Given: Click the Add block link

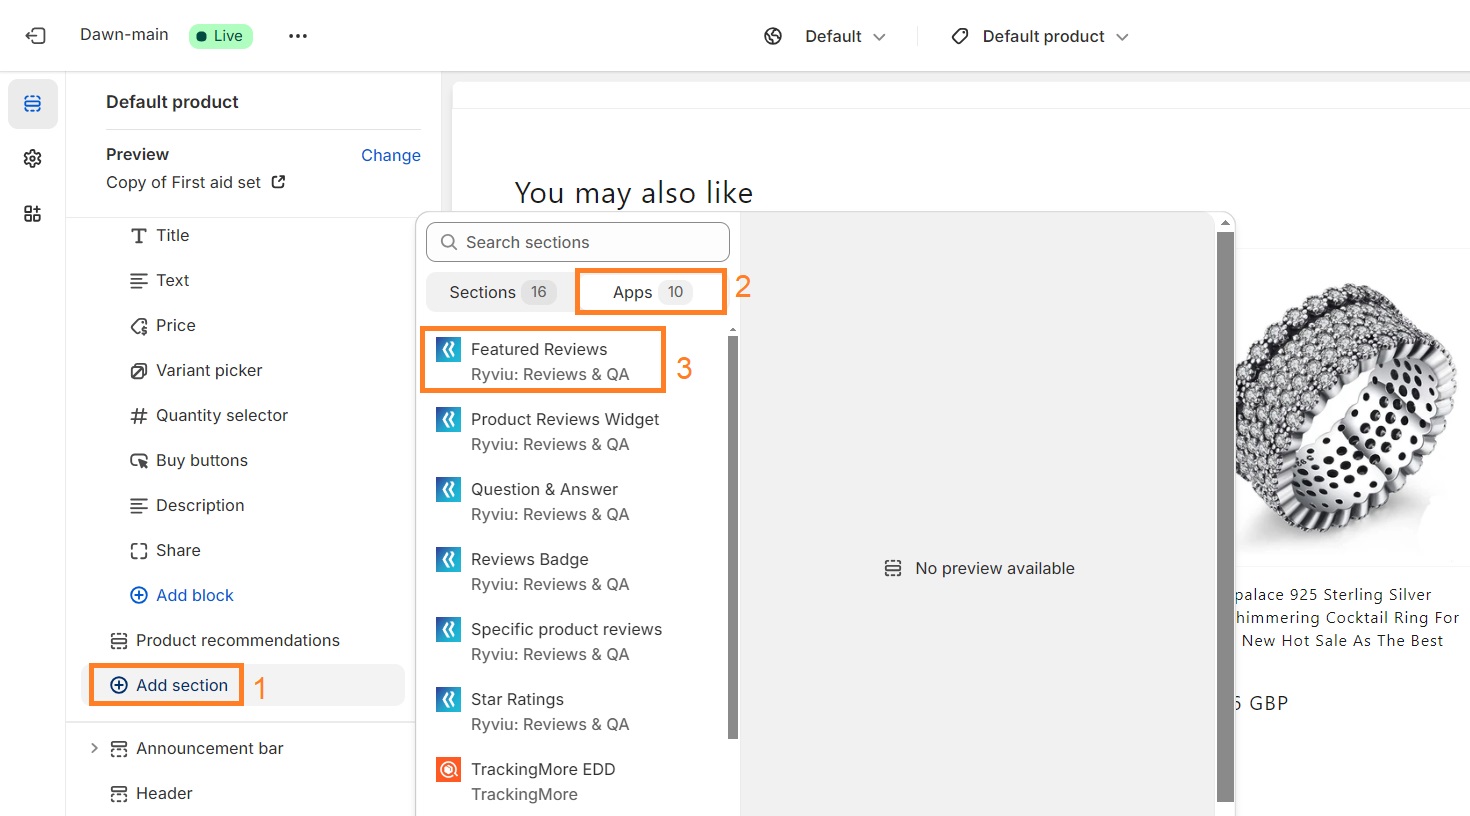Looking at the screenshot, I should pyautogui.click(x=194, y=595).
